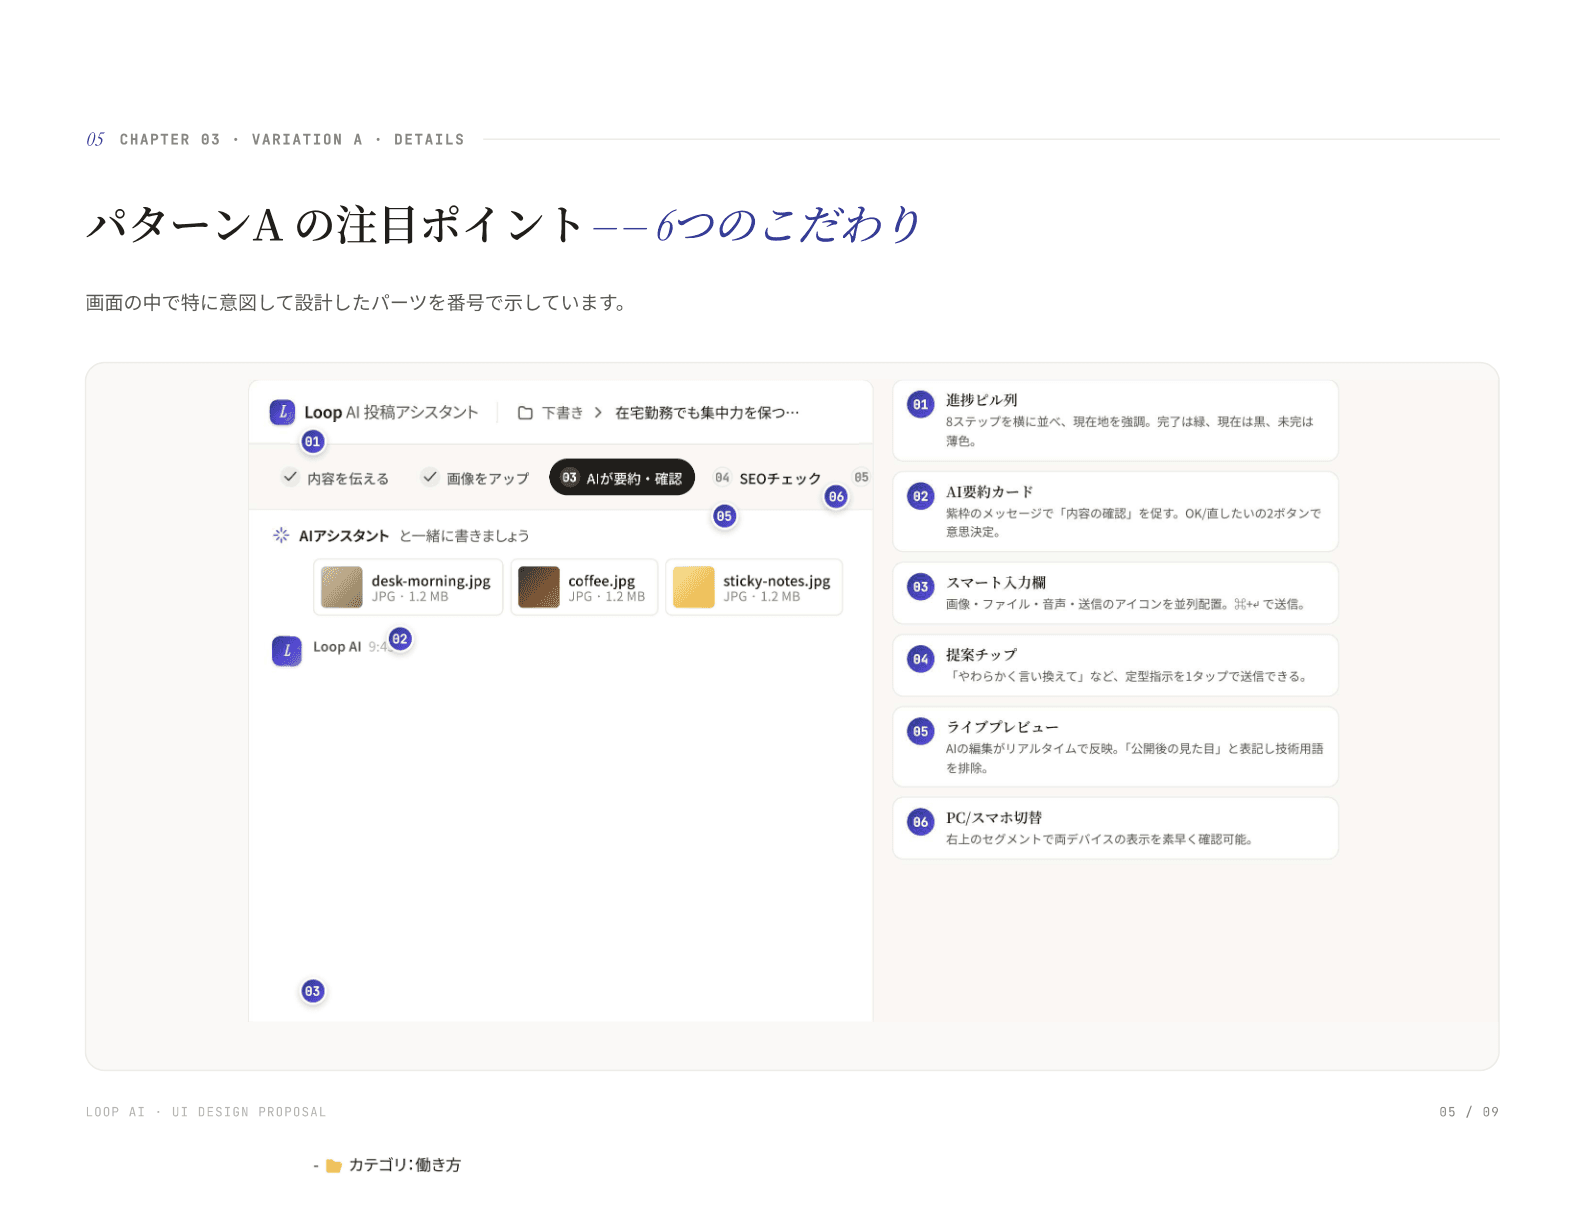This screenshot has width=1584, height=1224.
Task: Click the LOOP AI · UI DESIGN PROPOSAL footer text
Action: 206,1112
